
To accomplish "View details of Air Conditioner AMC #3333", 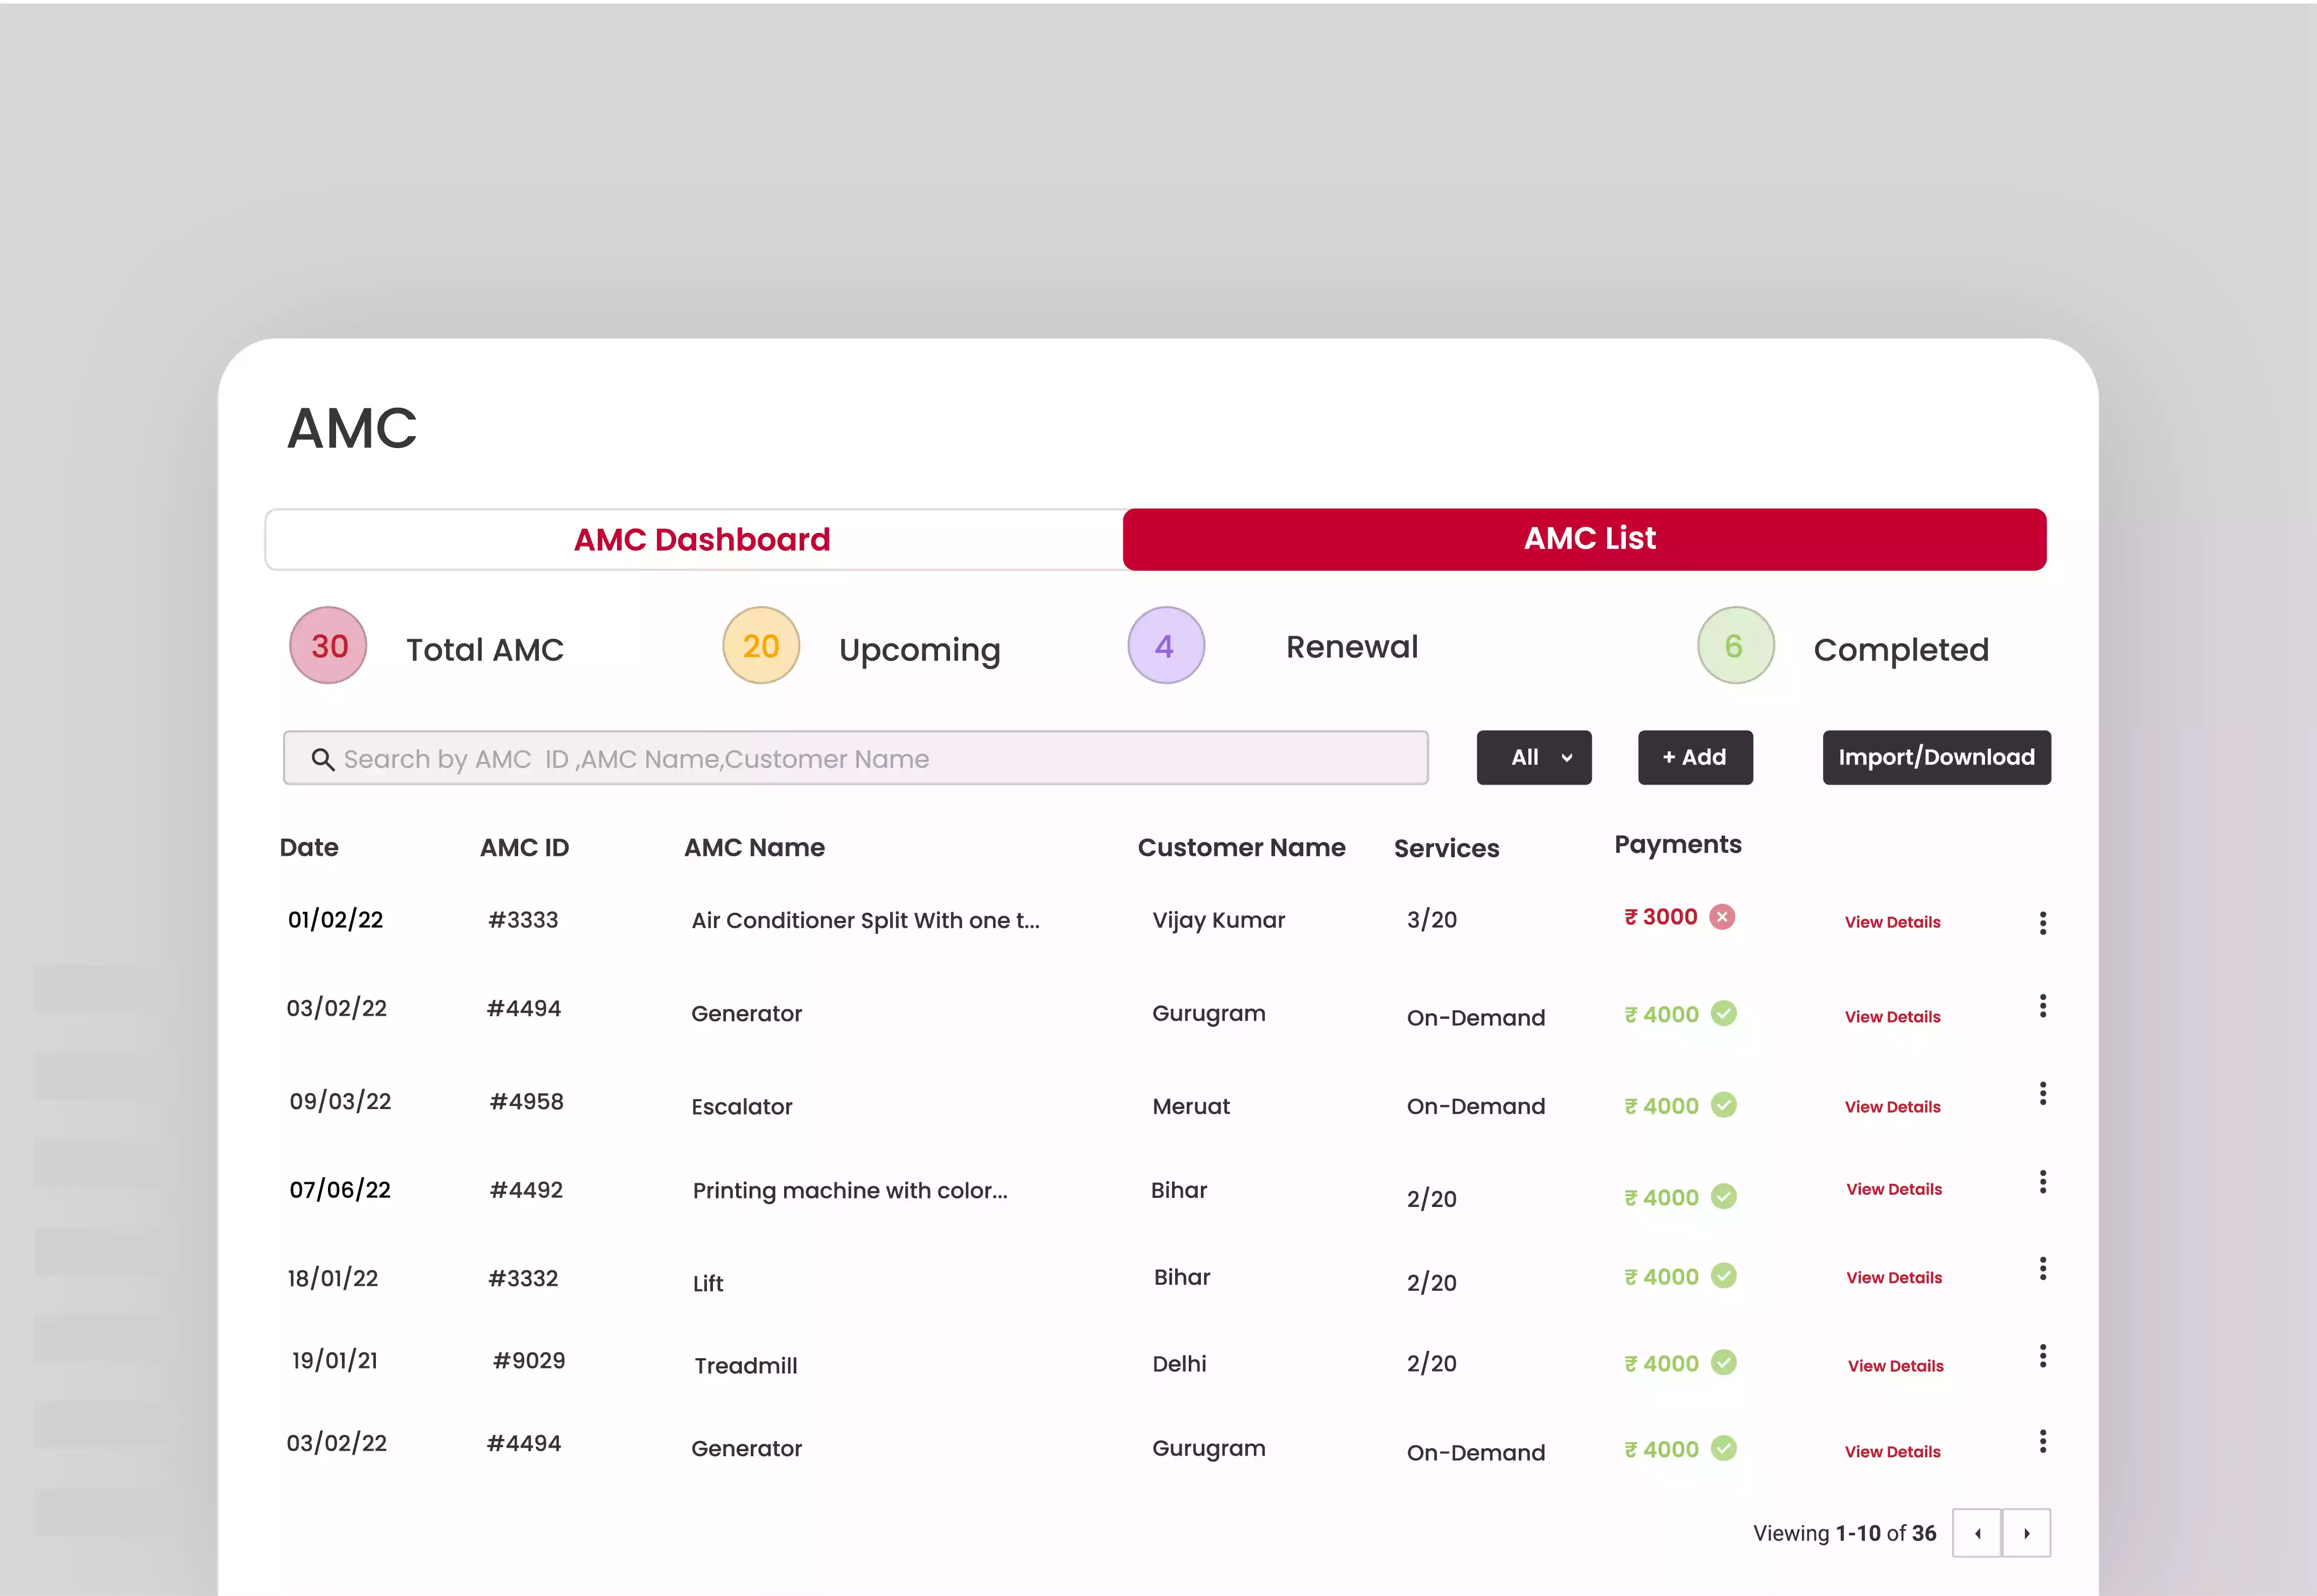I will pos(1893,922).
